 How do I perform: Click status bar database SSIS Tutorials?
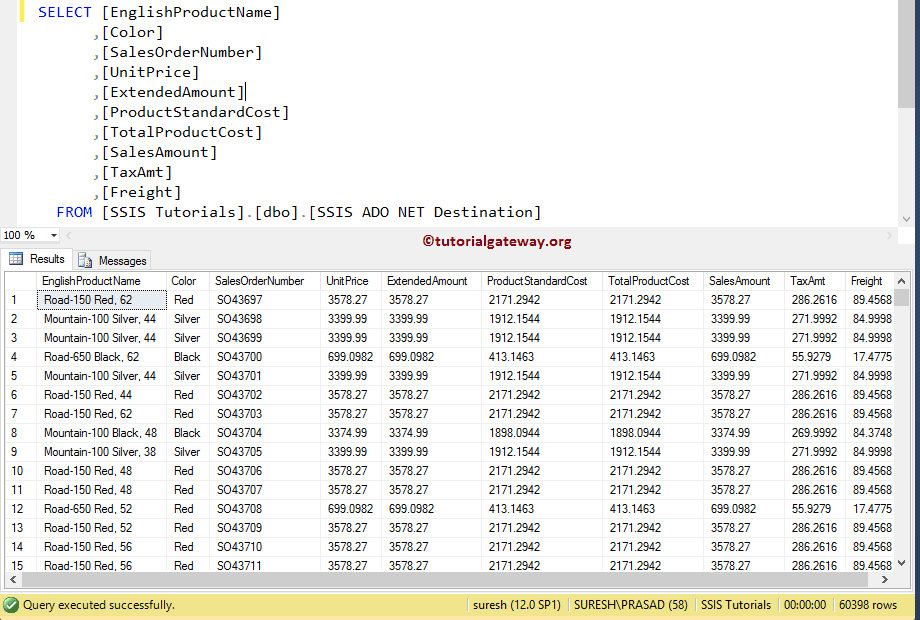(736, 605)
